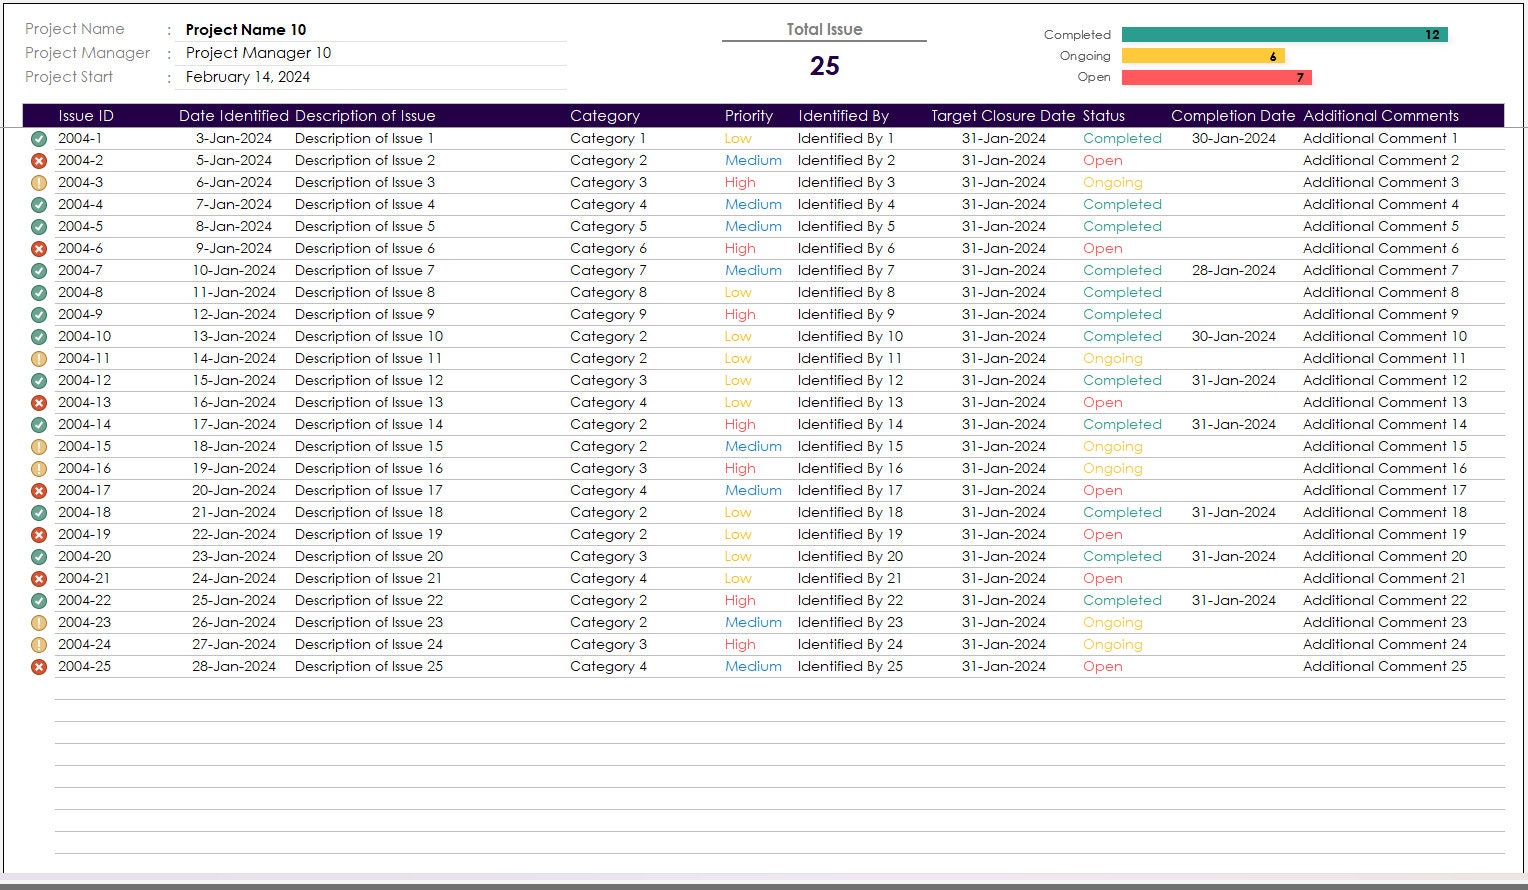
Task: Click the red error icon beside issue 2004-13
Action: (x=38, y=402)
